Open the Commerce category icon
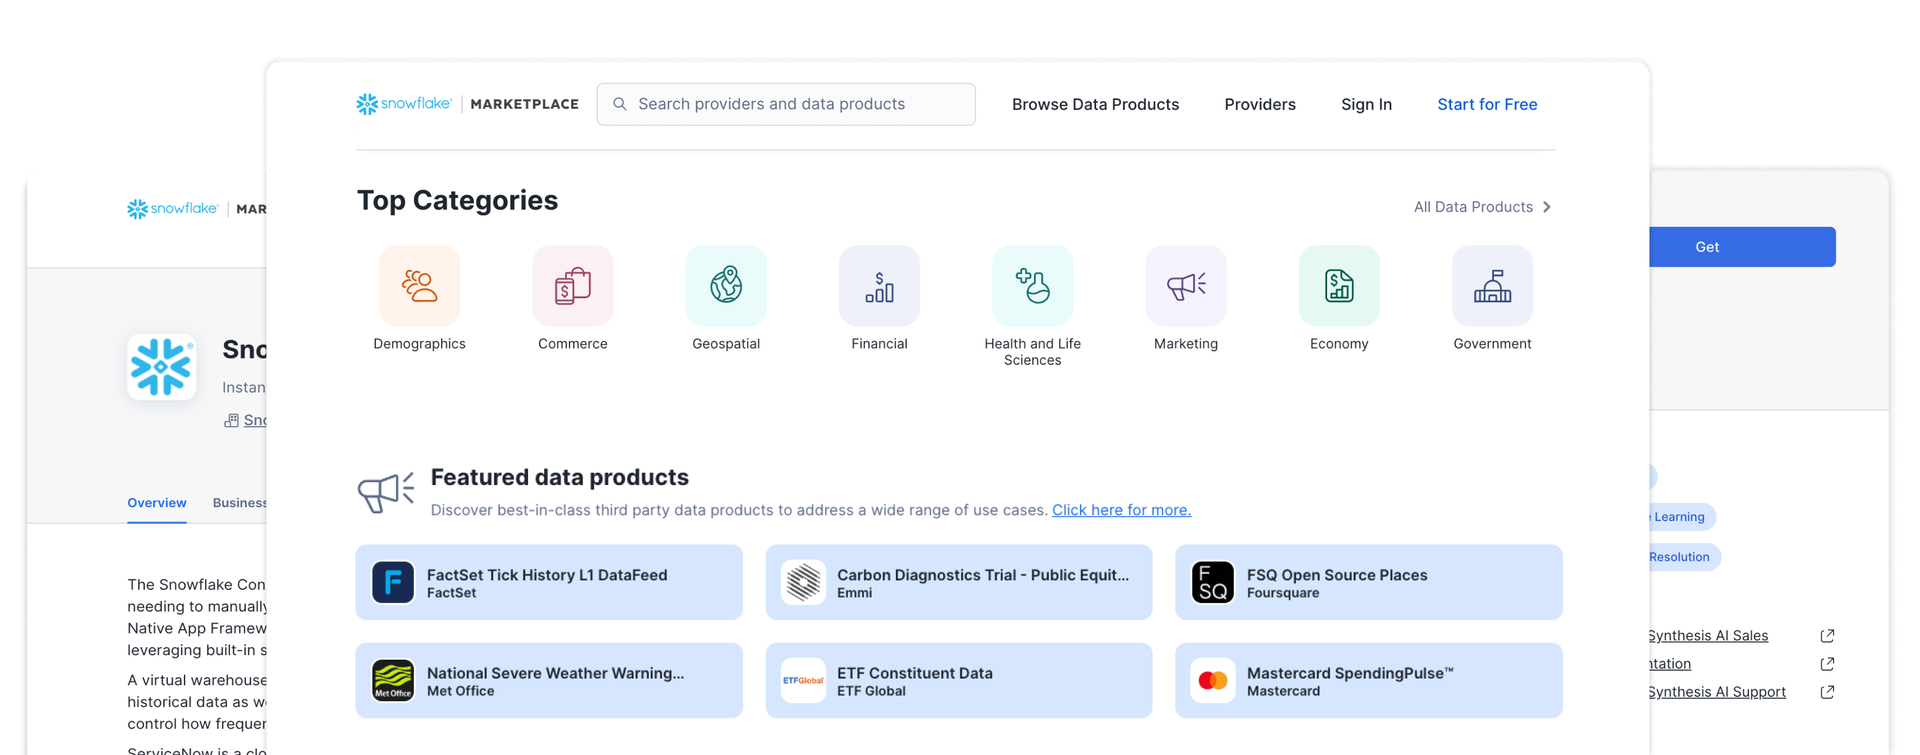Viewport: 1920px width, 755px height. pyautogui.click(x=572, y=286)
